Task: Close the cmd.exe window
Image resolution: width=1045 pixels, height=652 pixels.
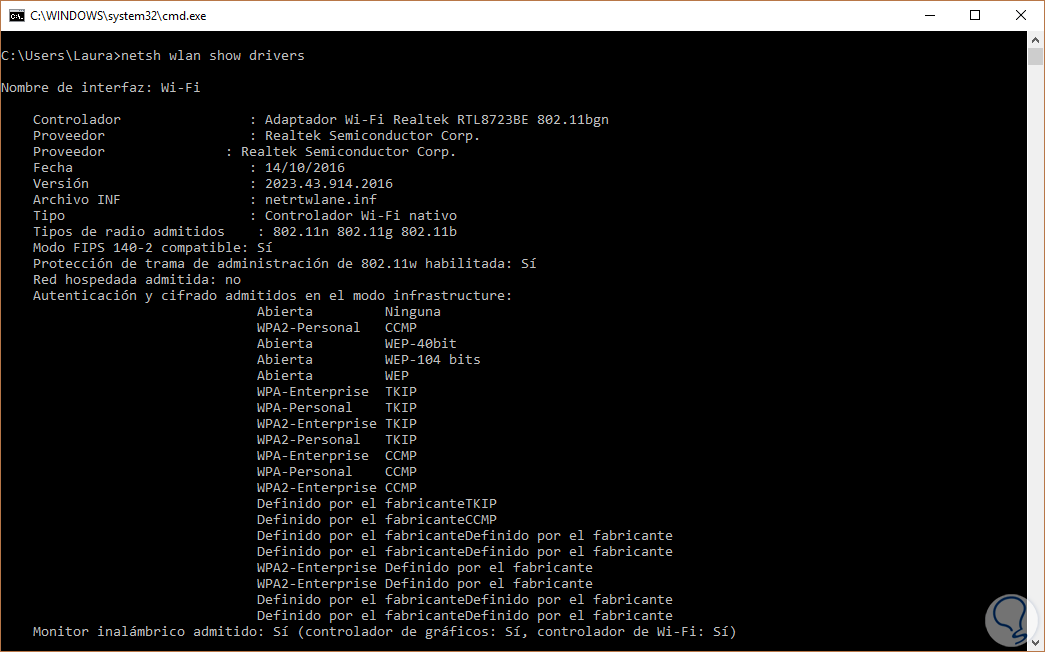Action: pos(1021,15)
